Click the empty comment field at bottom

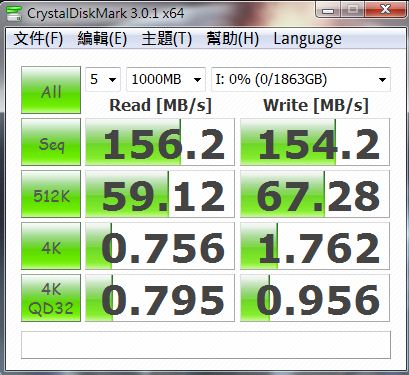206,345
